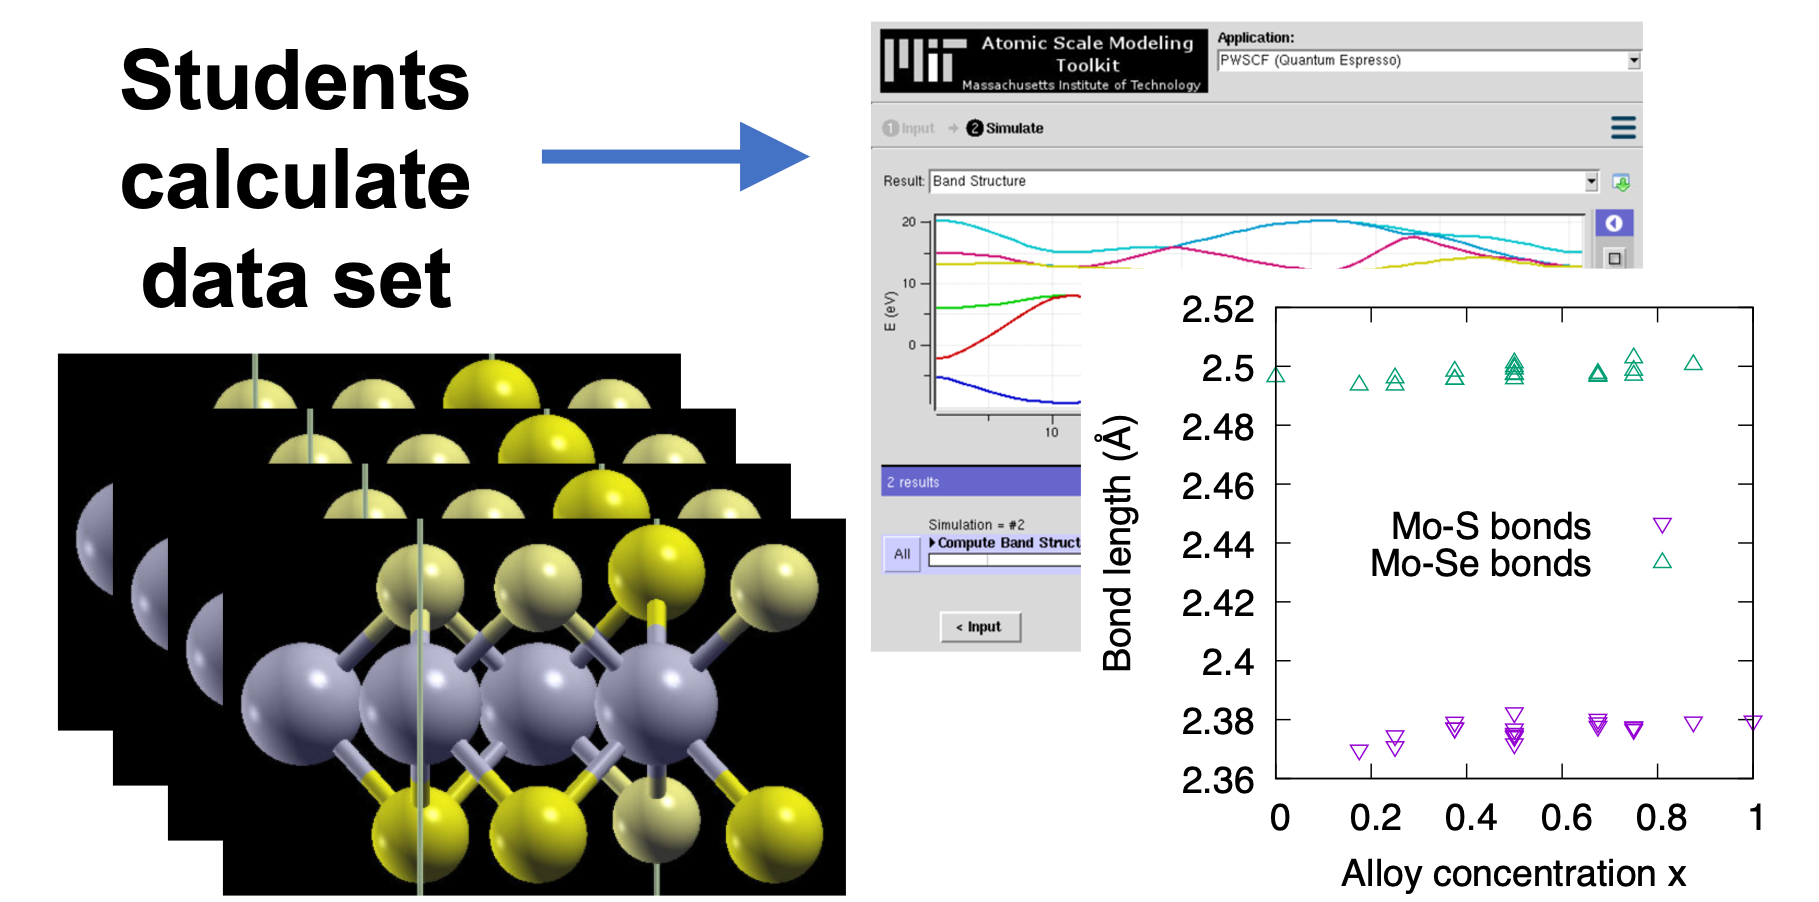This screenshot has height=902, width=1819.
Task: Click the square reset-view icon beside plot
Action: pos(1614,258)
